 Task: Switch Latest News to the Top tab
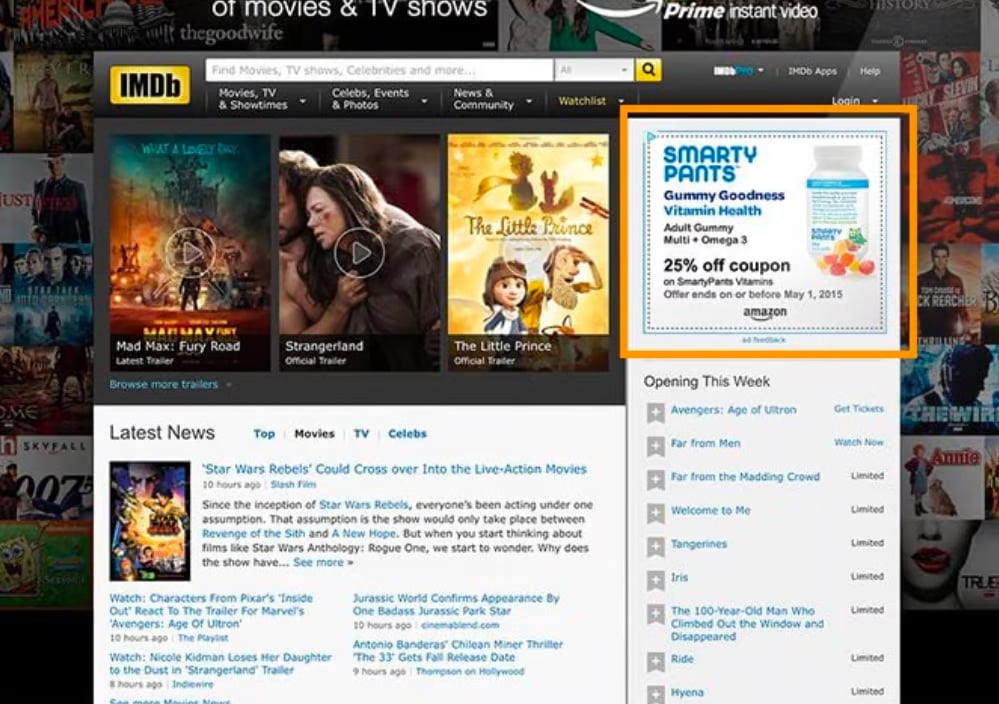[x=264, y=434]
